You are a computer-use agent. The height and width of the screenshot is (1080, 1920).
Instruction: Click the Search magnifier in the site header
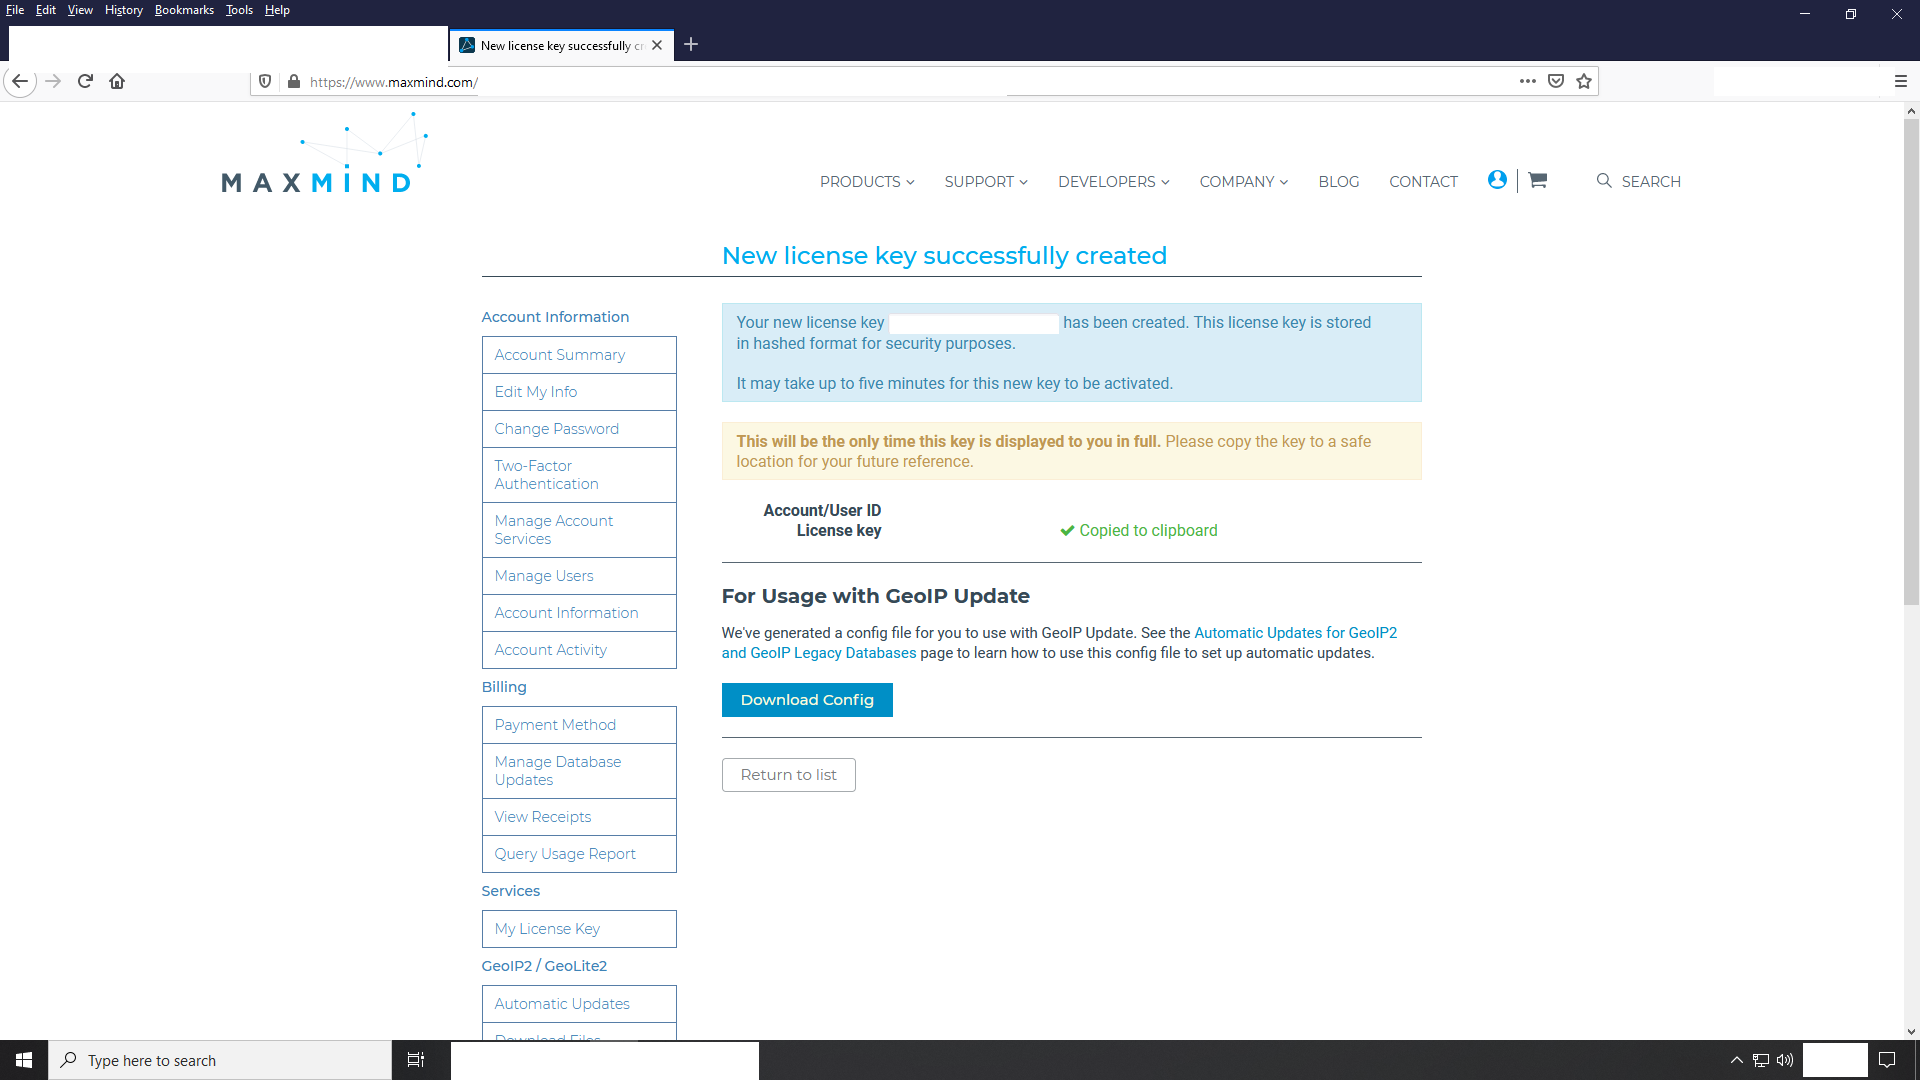click(x=1604, y=181)
